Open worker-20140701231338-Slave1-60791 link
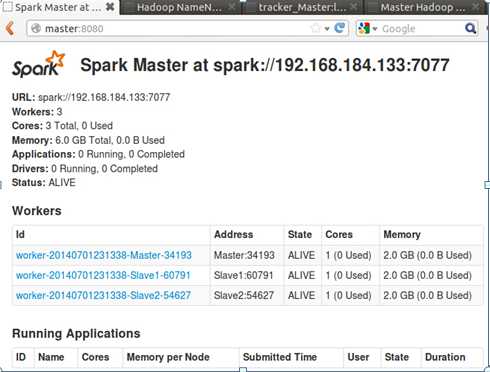 click(103, 275)
